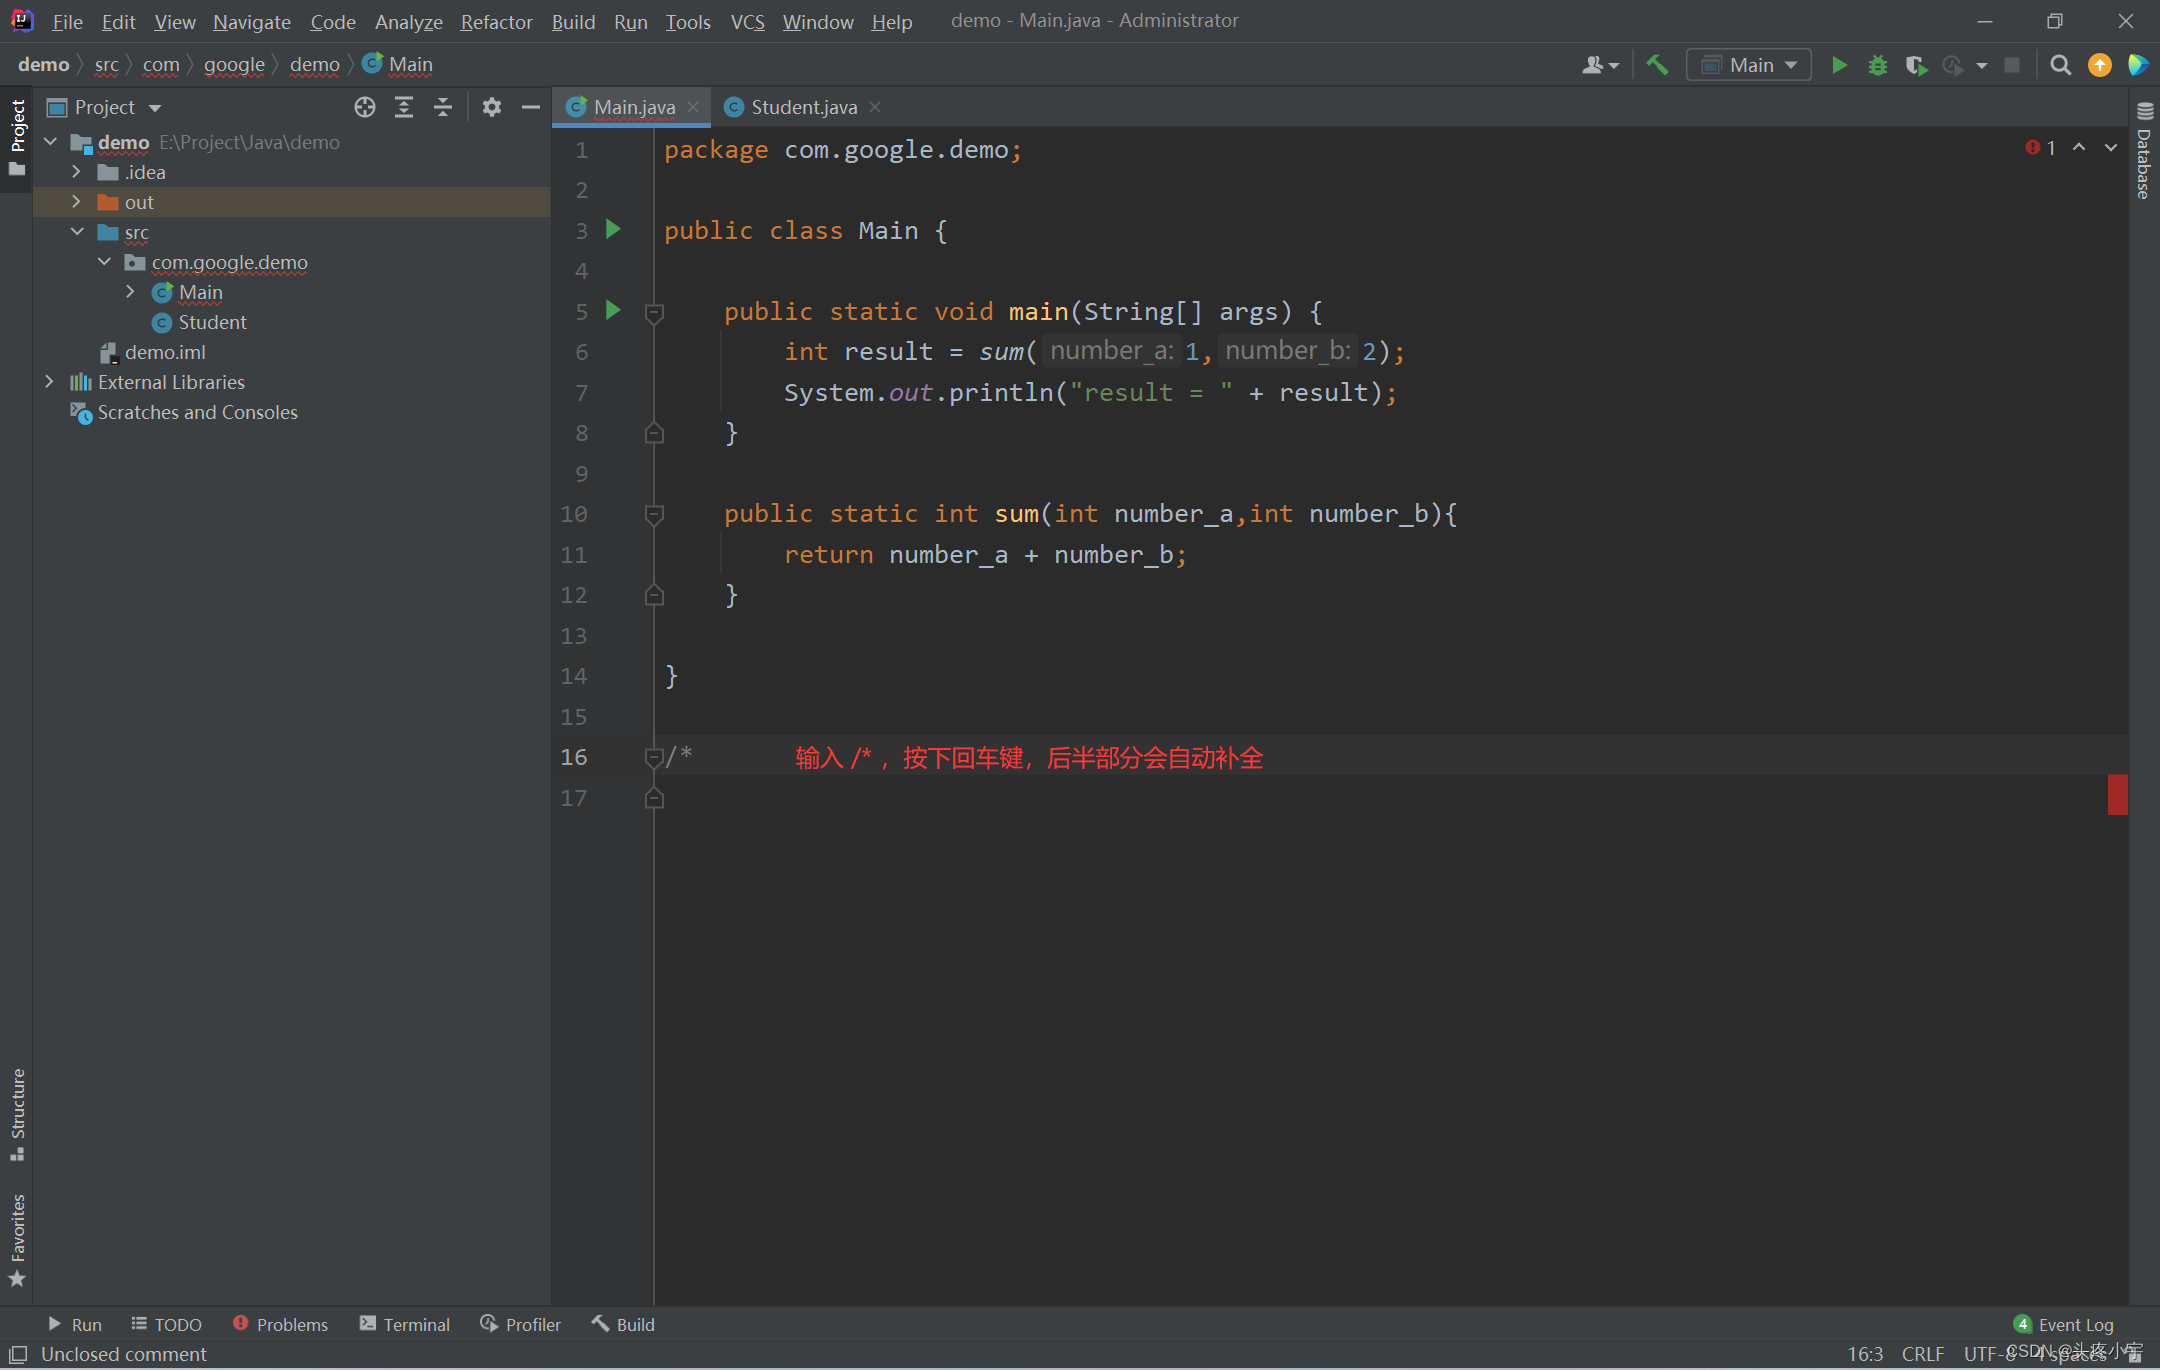Click Collapse All icon in Project panel
The height and width of the screenshot is (1370, 2160).
click(x=443, y=107)
